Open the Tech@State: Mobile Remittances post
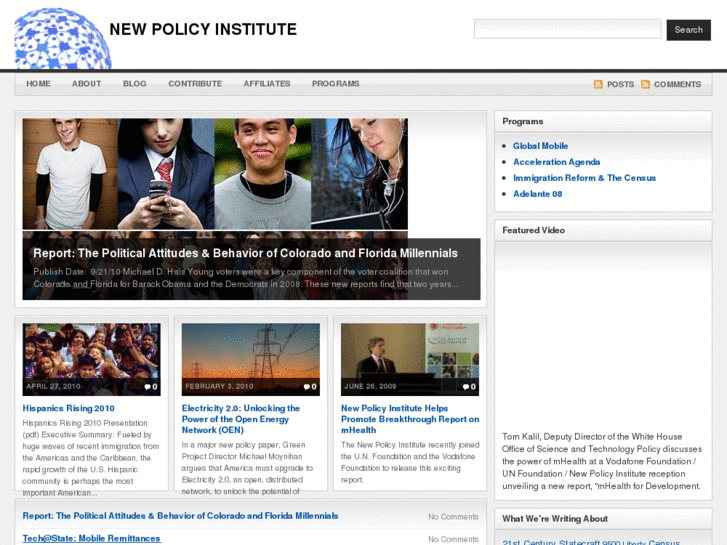The height and width of the screenshot is (545, 727). pyautogui.click(x=91, y=539)
